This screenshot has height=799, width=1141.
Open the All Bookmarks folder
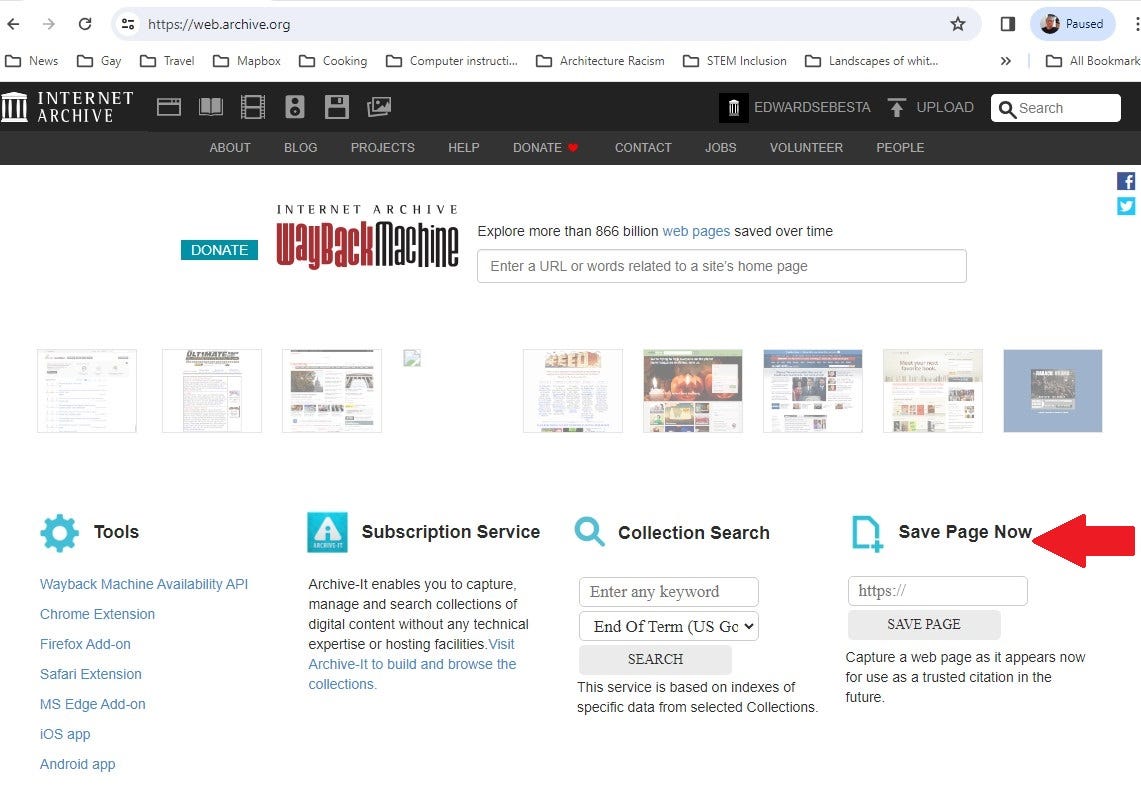pyautogui.click(x=1092, y=61)
